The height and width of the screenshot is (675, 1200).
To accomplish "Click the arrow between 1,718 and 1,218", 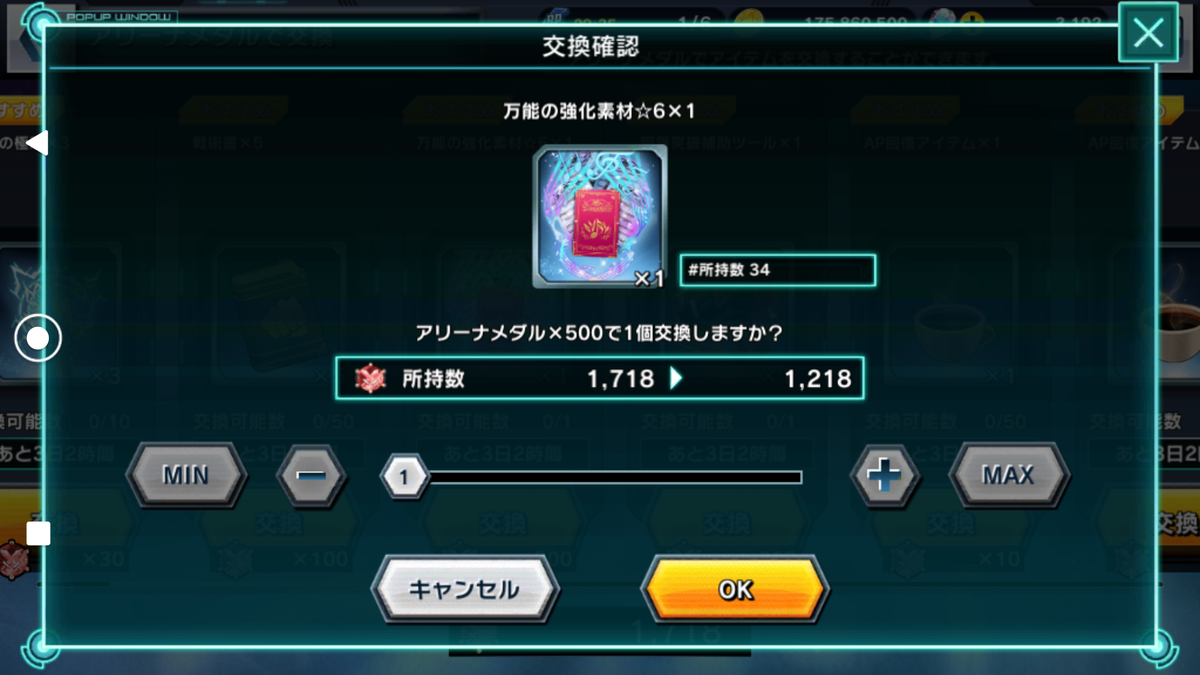I will [x=677, y=379].
